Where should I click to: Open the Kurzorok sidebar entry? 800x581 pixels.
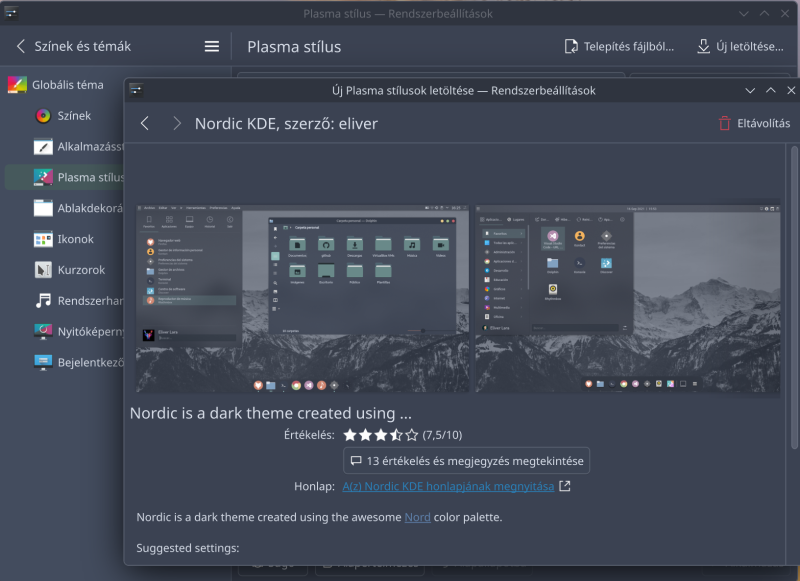(63, 270)
